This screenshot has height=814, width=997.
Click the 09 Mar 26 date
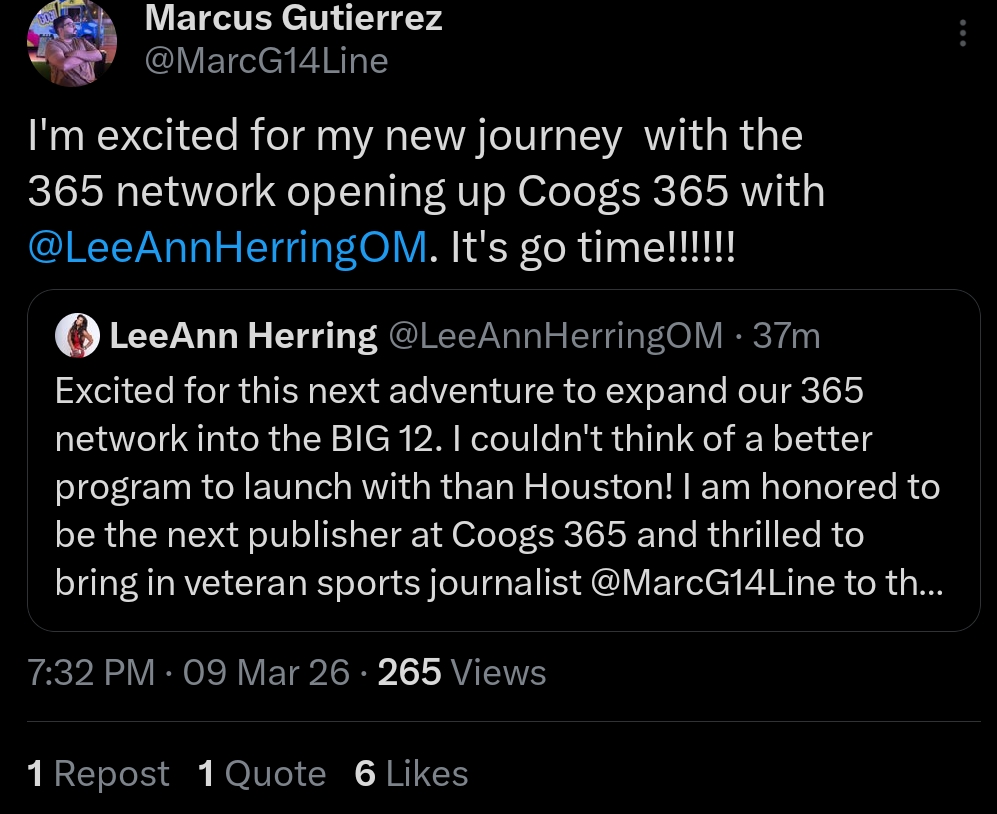266,672
